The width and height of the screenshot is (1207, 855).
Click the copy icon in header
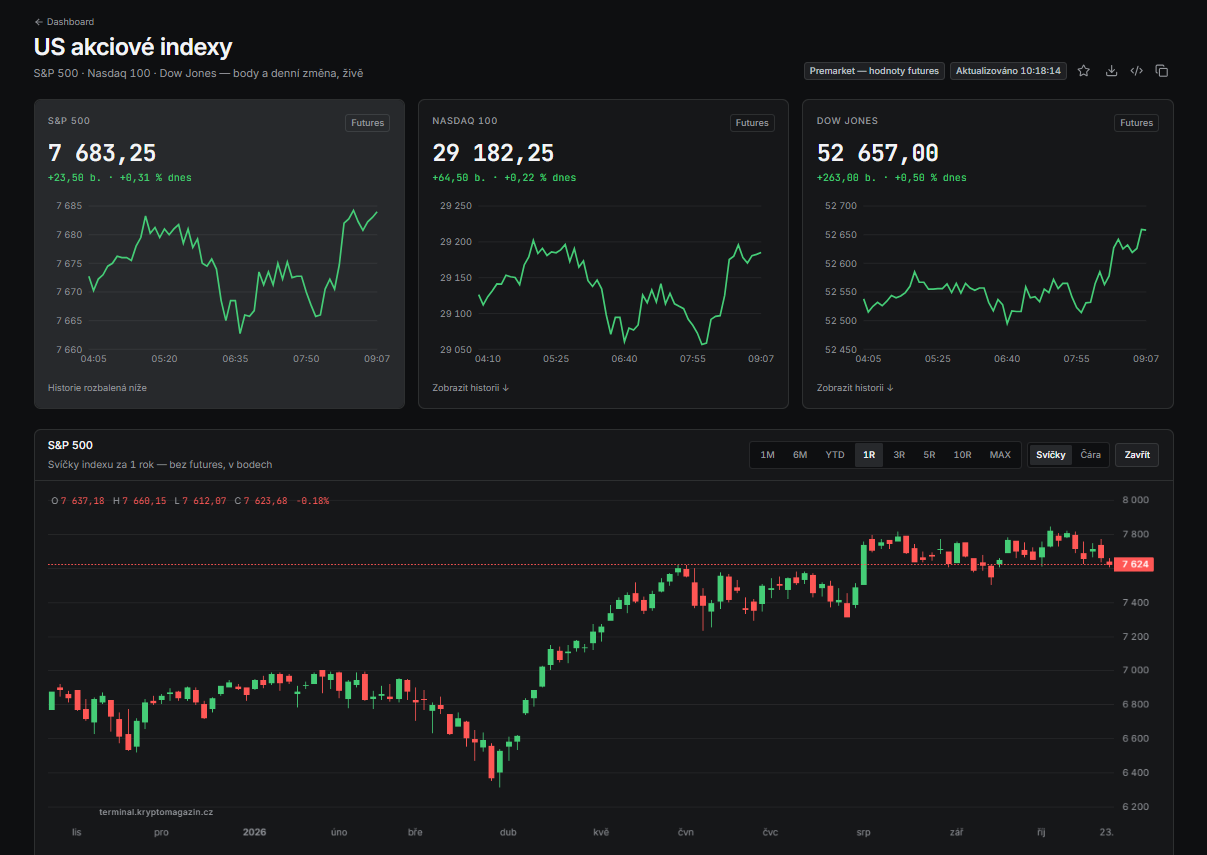click(1161, 71)
